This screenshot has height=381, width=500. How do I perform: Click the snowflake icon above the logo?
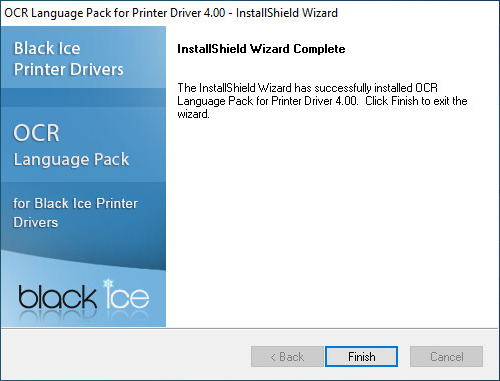108,284
